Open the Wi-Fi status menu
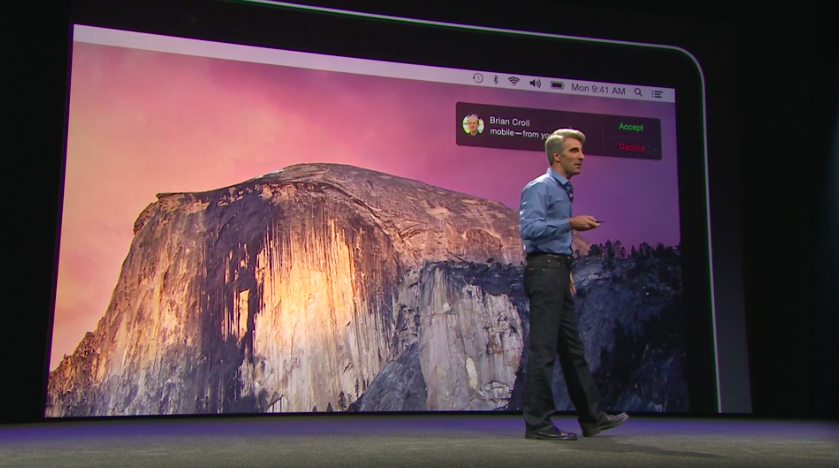Screen dimensions: 839x468 click(514, 81)
